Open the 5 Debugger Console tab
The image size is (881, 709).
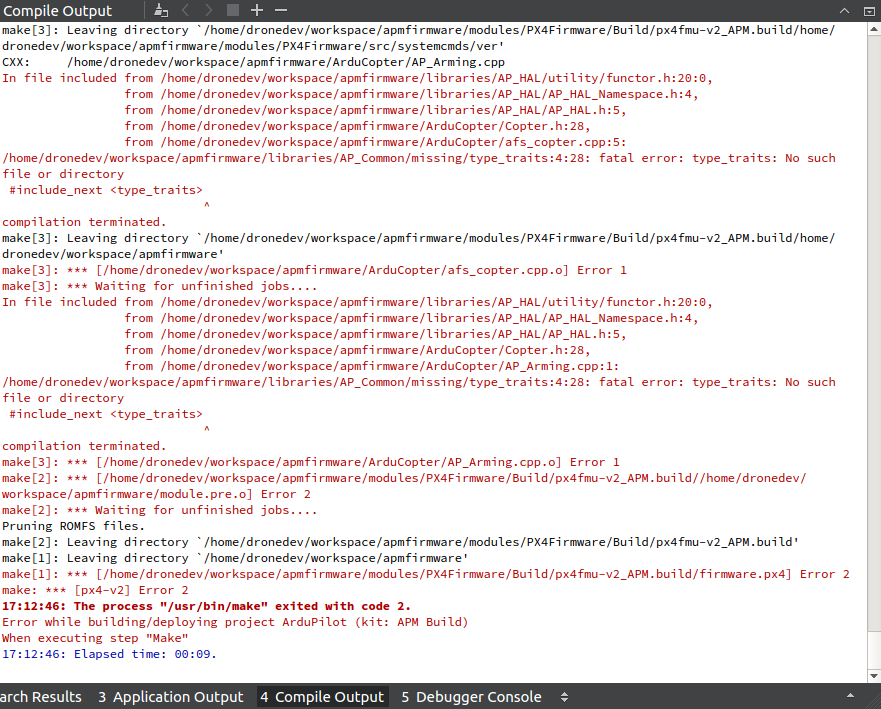pyautogui.click(x=471, y=697)
